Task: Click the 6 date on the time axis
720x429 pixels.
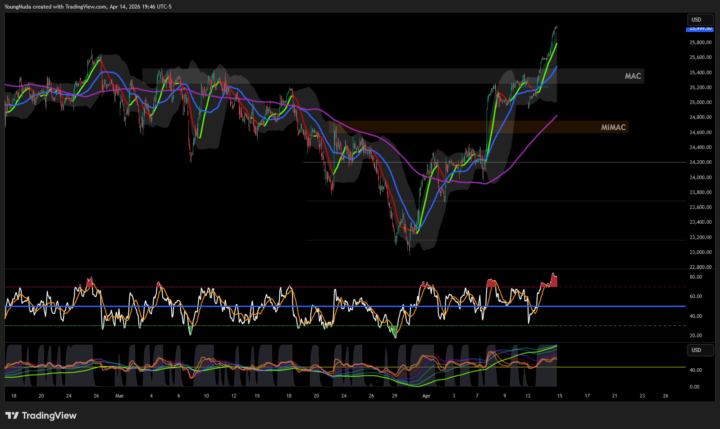Action: (x=179, y=395)
